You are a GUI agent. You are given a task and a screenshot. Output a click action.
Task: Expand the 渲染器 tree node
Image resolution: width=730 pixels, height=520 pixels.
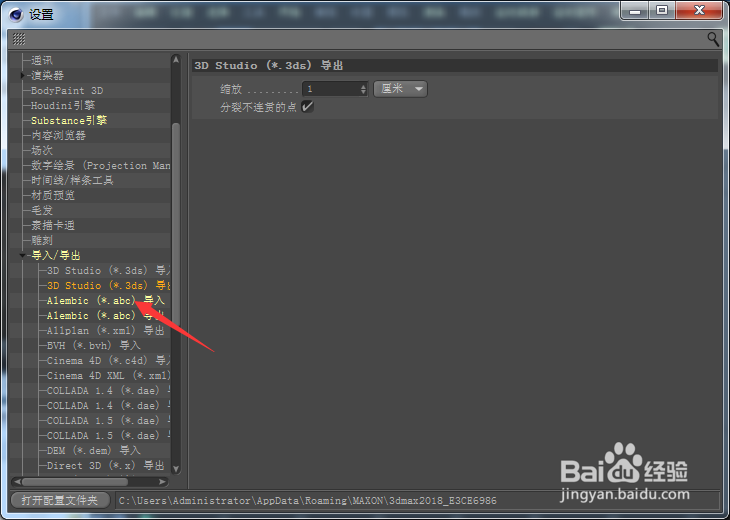(22, 75)
